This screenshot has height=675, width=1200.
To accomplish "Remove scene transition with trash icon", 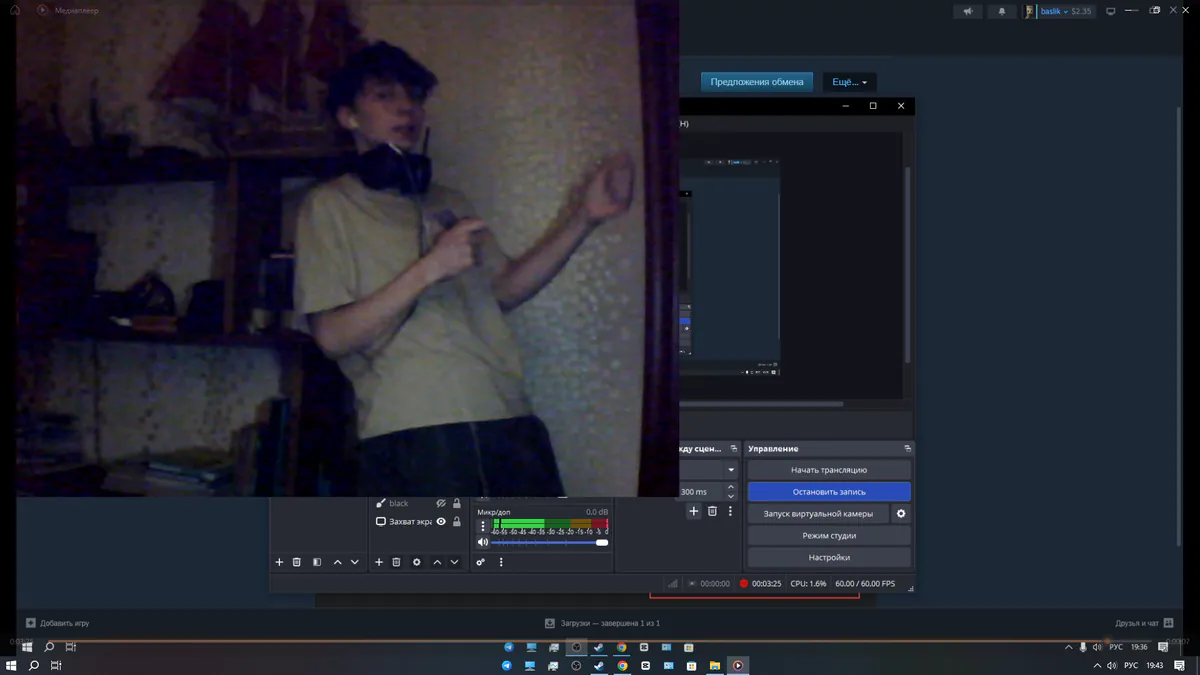I will click(x=712, y=511).
